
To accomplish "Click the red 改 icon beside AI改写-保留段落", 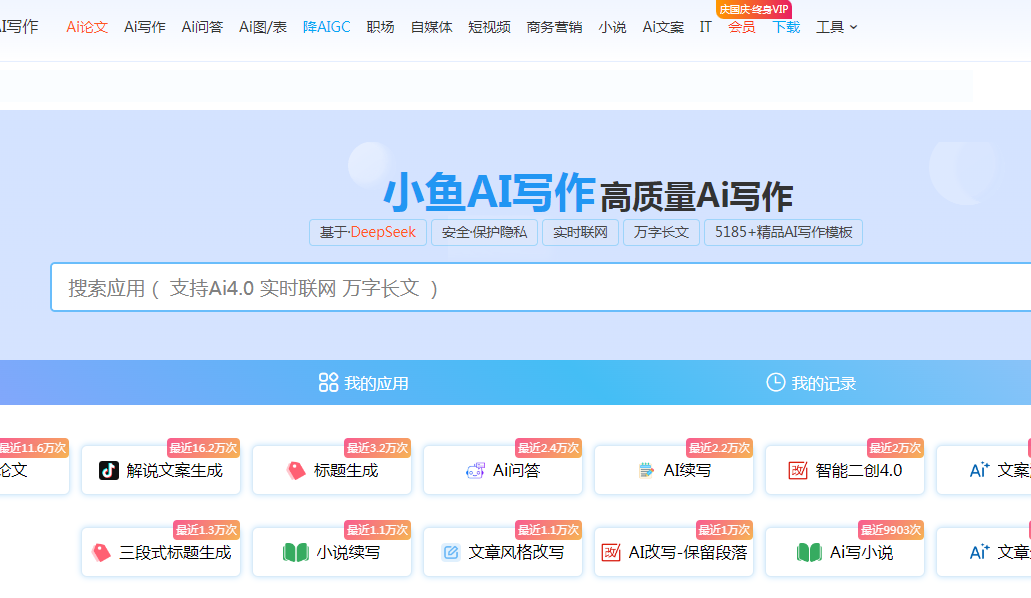I will coord(611,553).
